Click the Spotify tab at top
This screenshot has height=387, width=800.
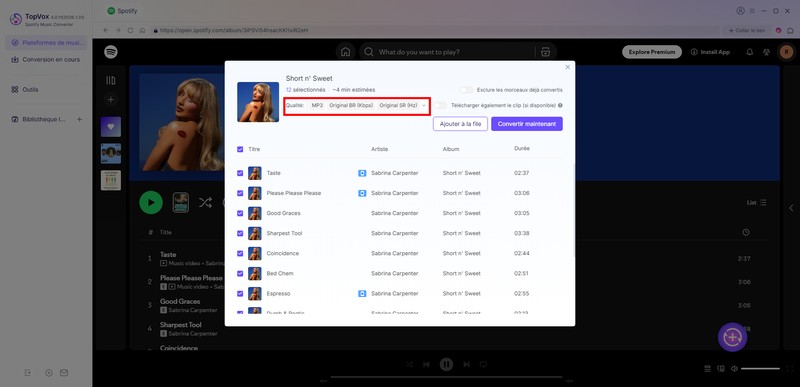click(x=122, y=11)
